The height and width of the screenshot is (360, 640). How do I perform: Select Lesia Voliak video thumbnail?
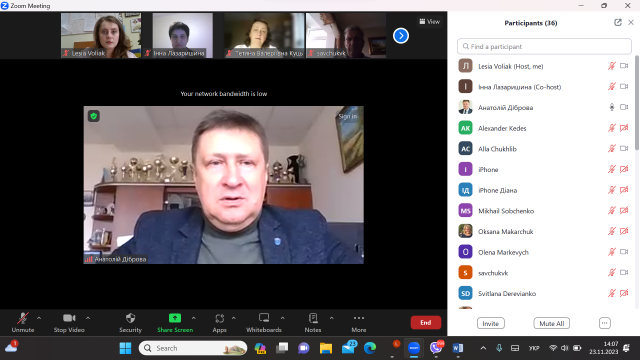(101, 36)
